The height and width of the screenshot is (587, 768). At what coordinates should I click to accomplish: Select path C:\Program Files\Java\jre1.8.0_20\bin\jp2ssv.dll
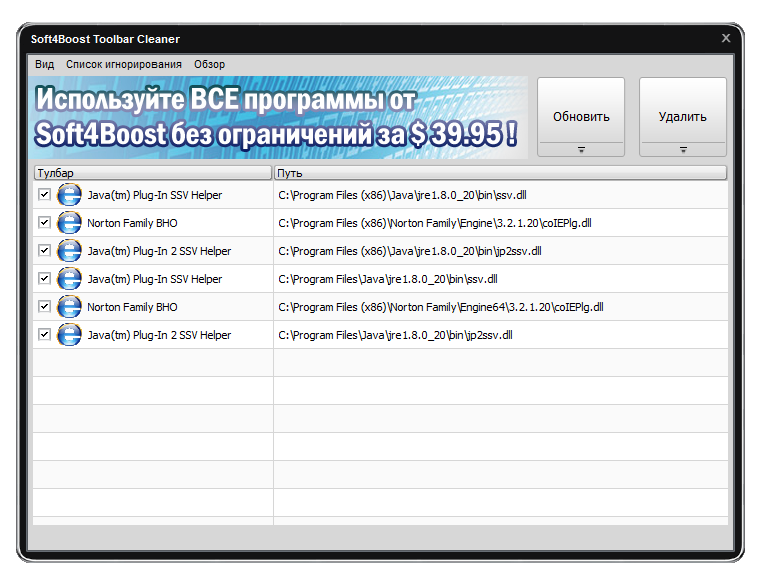[x=395, y=335]
